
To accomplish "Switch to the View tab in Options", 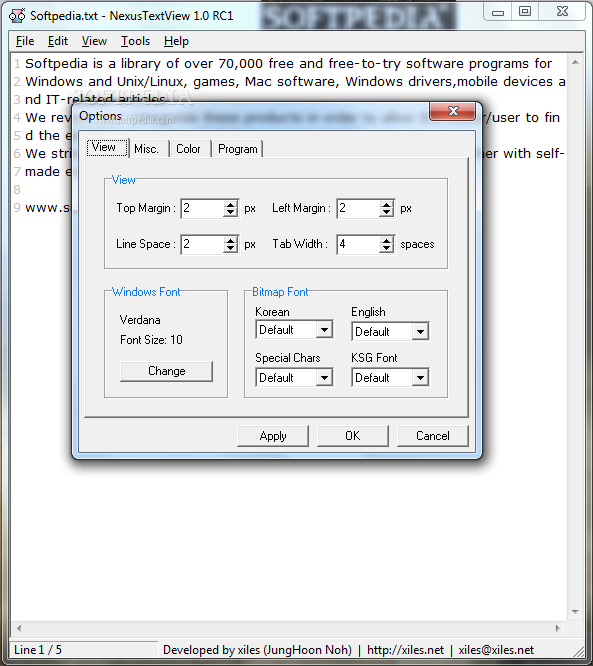I will (107, 148).
